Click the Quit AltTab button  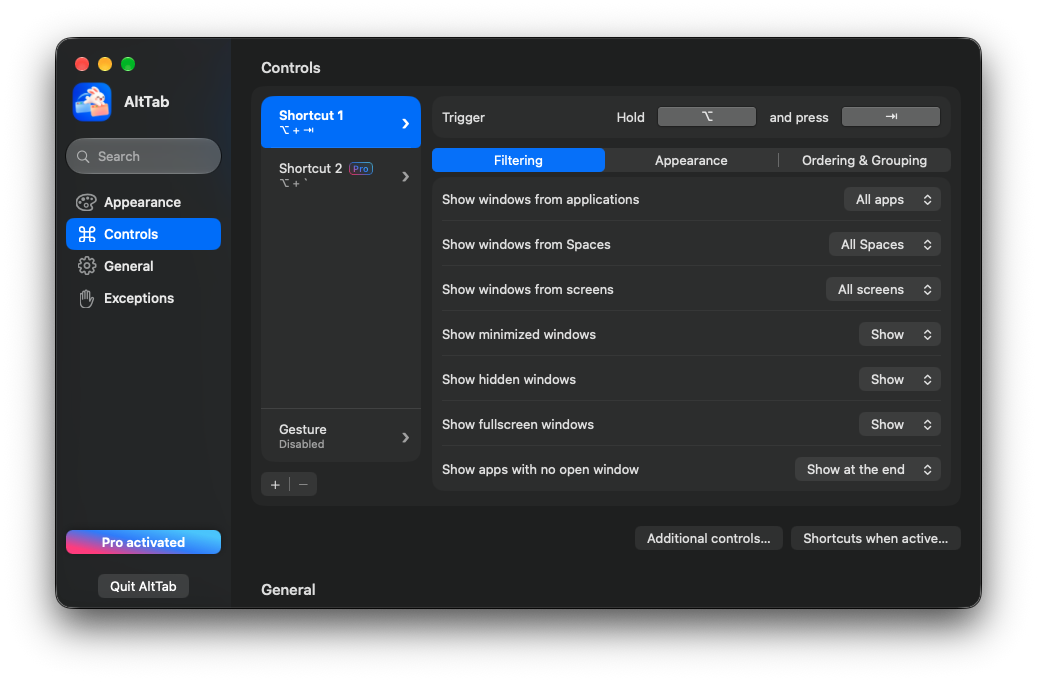pyautogui.click(x=144, y=587)
